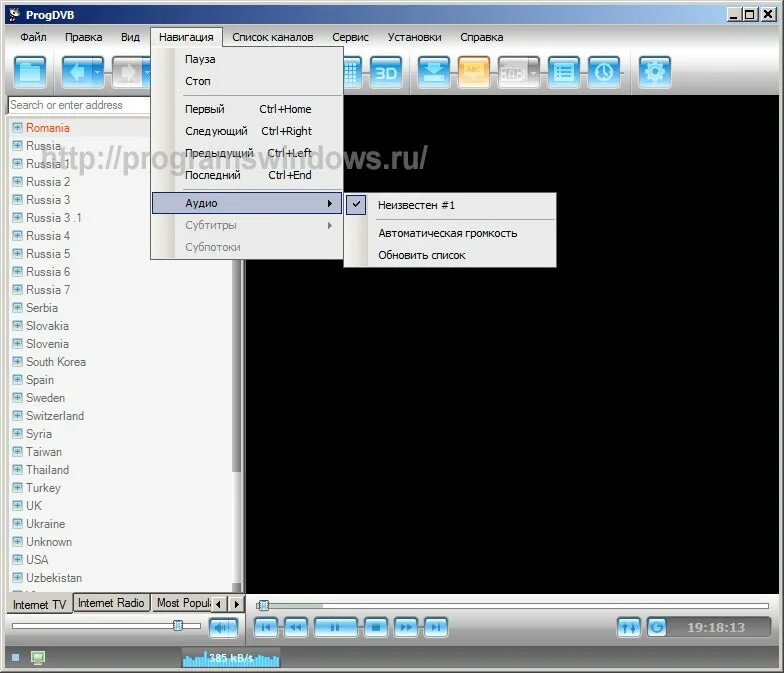Jump to previous track button
The image size is (784, 673).
[266, 627]
